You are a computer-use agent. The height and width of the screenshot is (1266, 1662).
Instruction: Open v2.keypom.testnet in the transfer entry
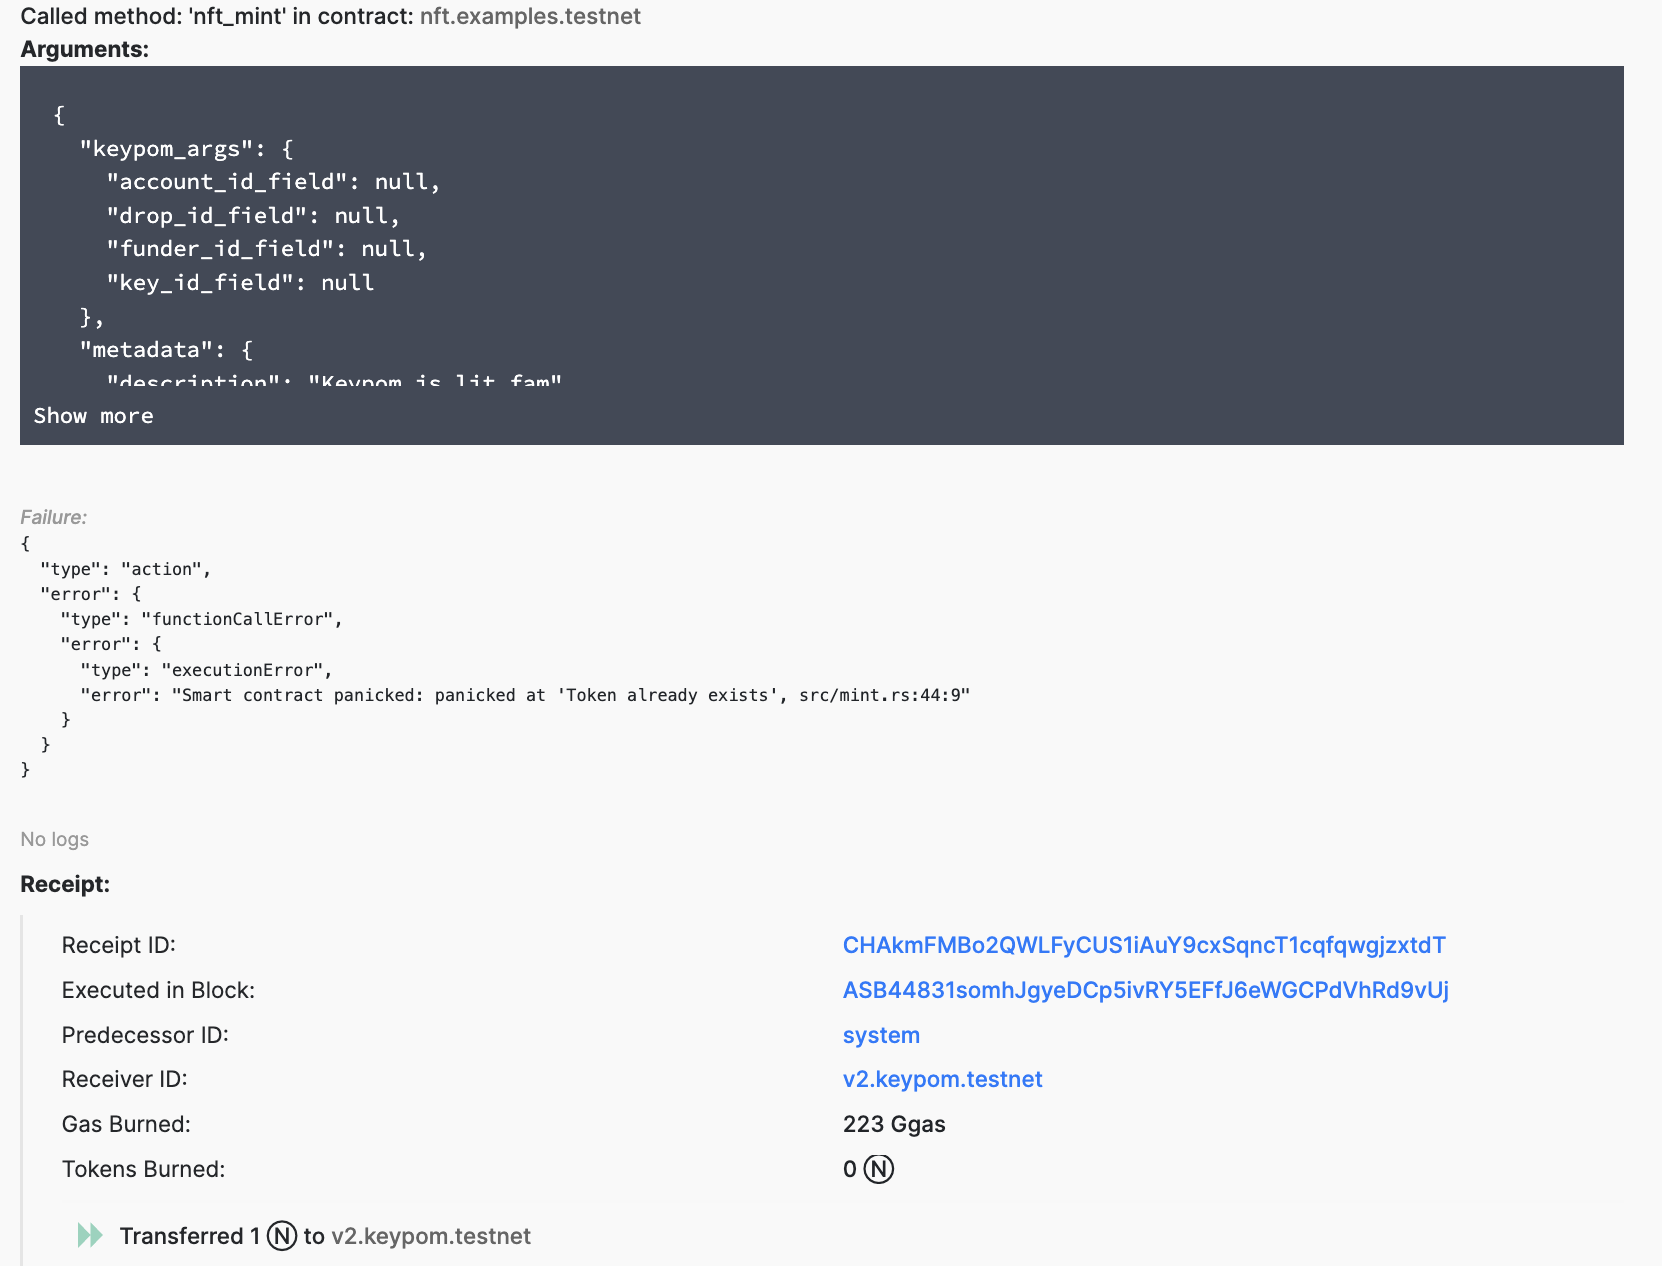(x=430, y=1236)
